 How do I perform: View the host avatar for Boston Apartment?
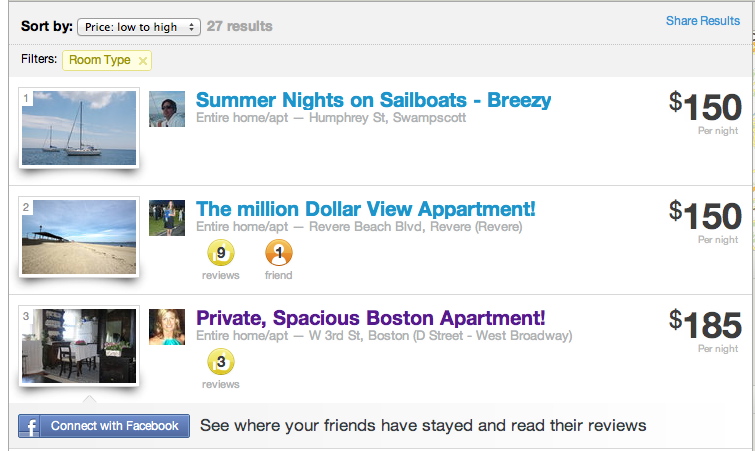[167, 327]
